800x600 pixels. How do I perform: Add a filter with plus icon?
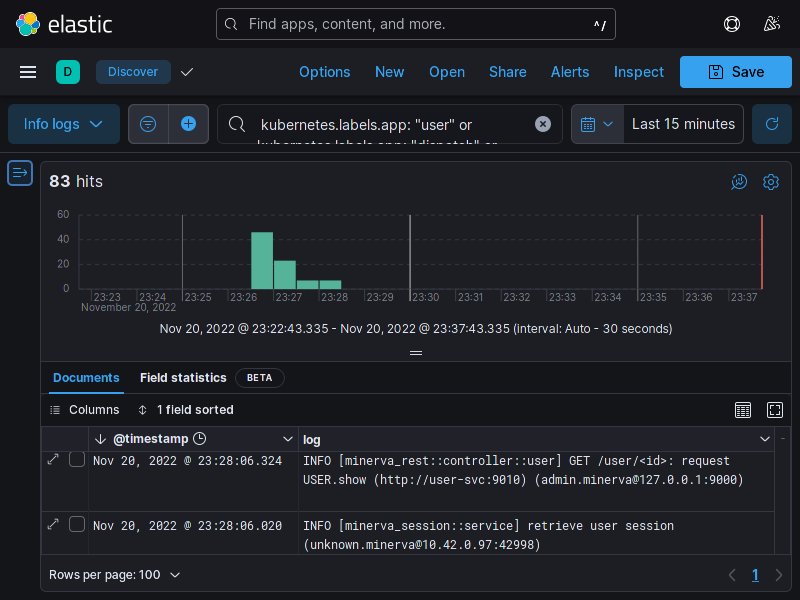point(189,124)
